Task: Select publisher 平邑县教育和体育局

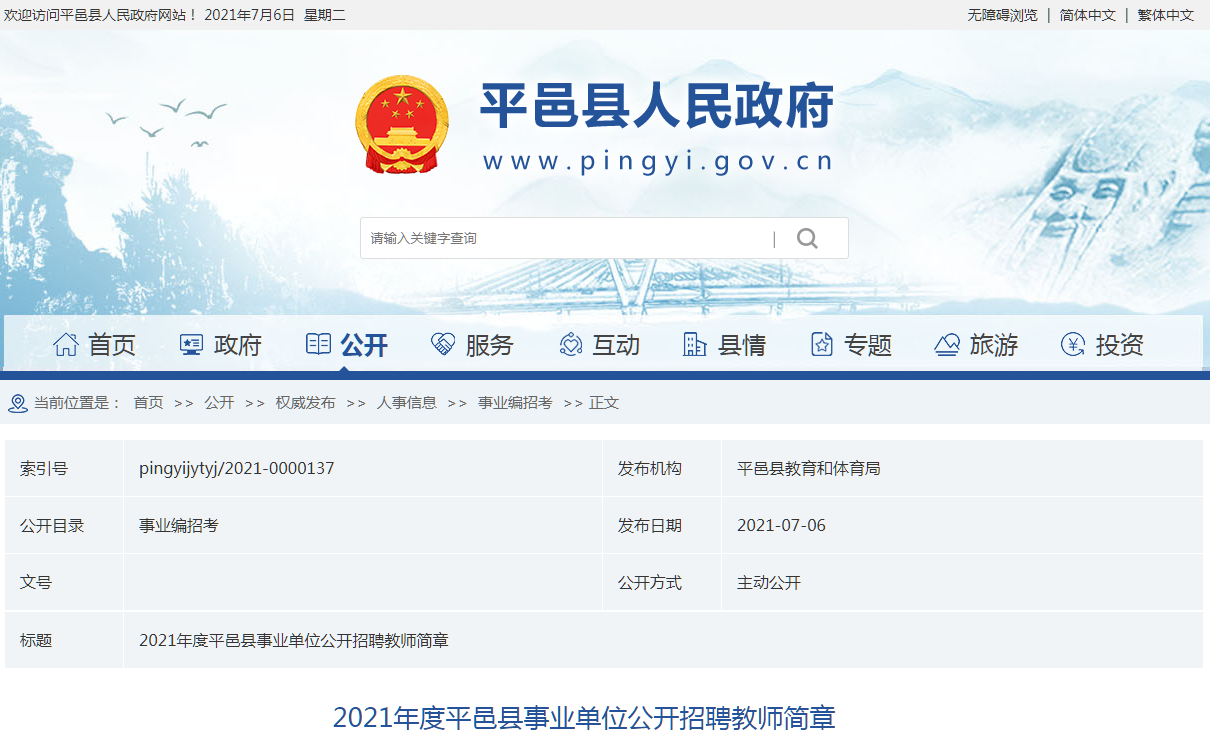Action: 809,468
